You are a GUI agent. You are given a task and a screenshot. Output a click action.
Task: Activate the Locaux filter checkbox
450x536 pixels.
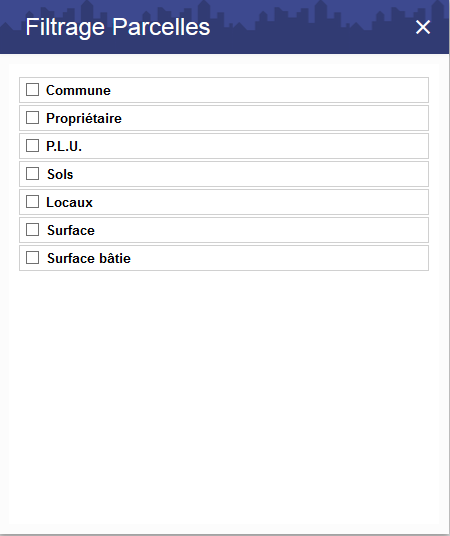(x=32, y=202)
